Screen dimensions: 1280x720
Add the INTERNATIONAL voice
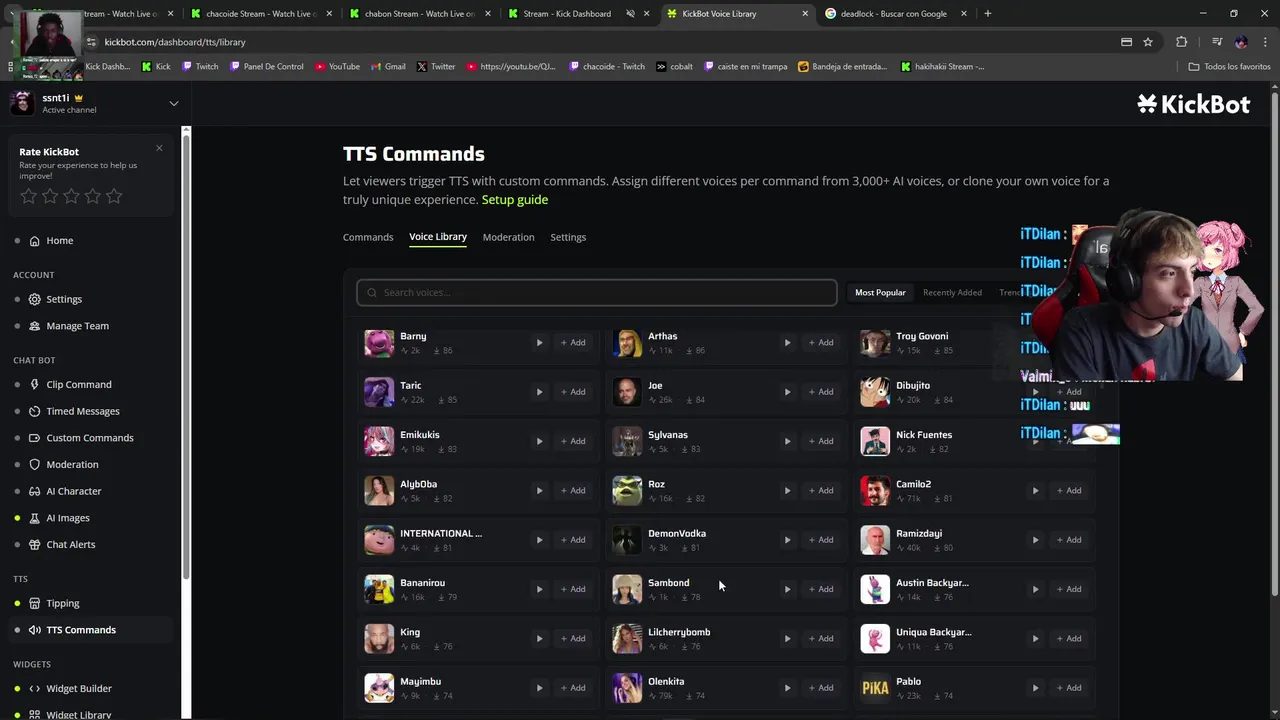pyautogui.click(x=572, y=540)
